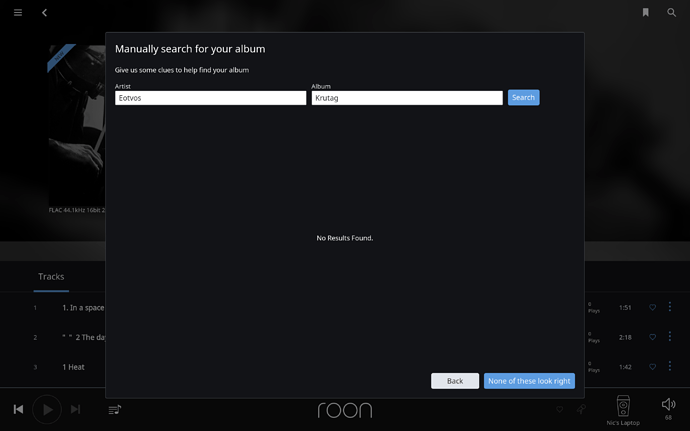This screenshot has height=431, width=690.
Task: Click the 'No Results Found.' message
Action: (345, 238)
